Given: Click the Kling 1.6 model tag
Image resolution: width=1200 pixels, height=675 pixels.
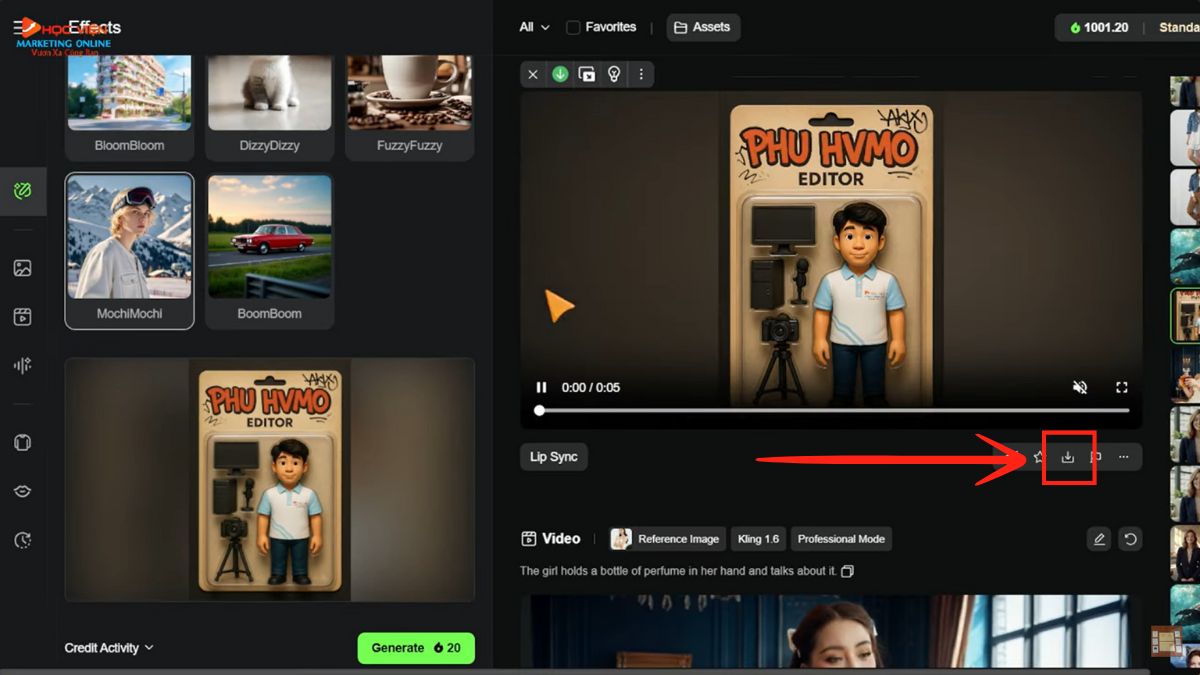Looking at the screenshot, I should [x=758, y=539].
